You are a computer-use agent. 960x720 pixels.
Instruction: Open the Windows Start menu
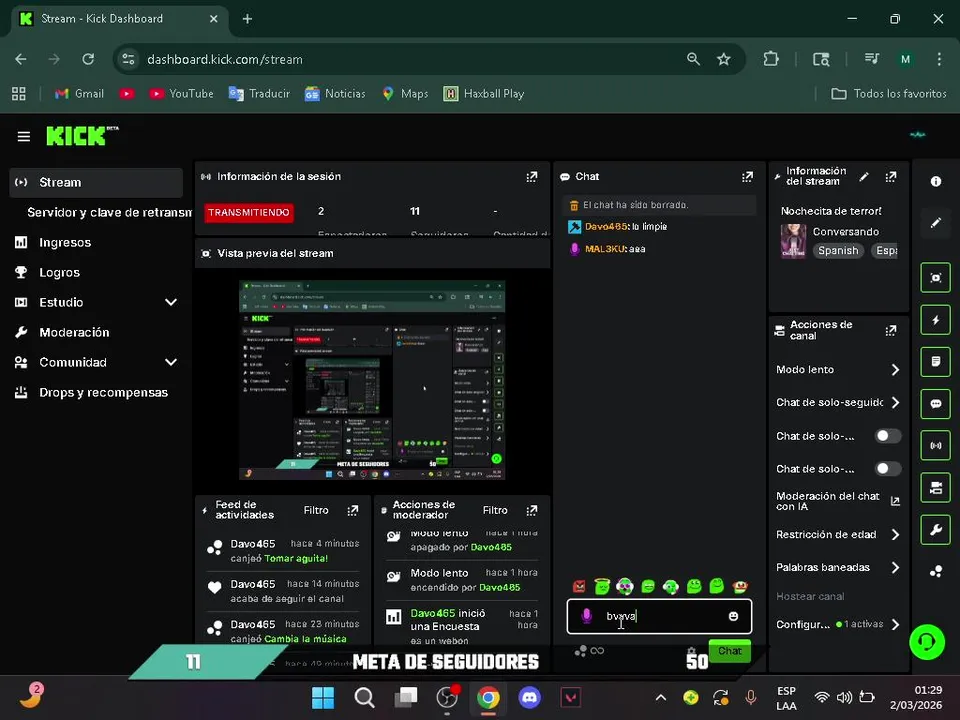323,697
